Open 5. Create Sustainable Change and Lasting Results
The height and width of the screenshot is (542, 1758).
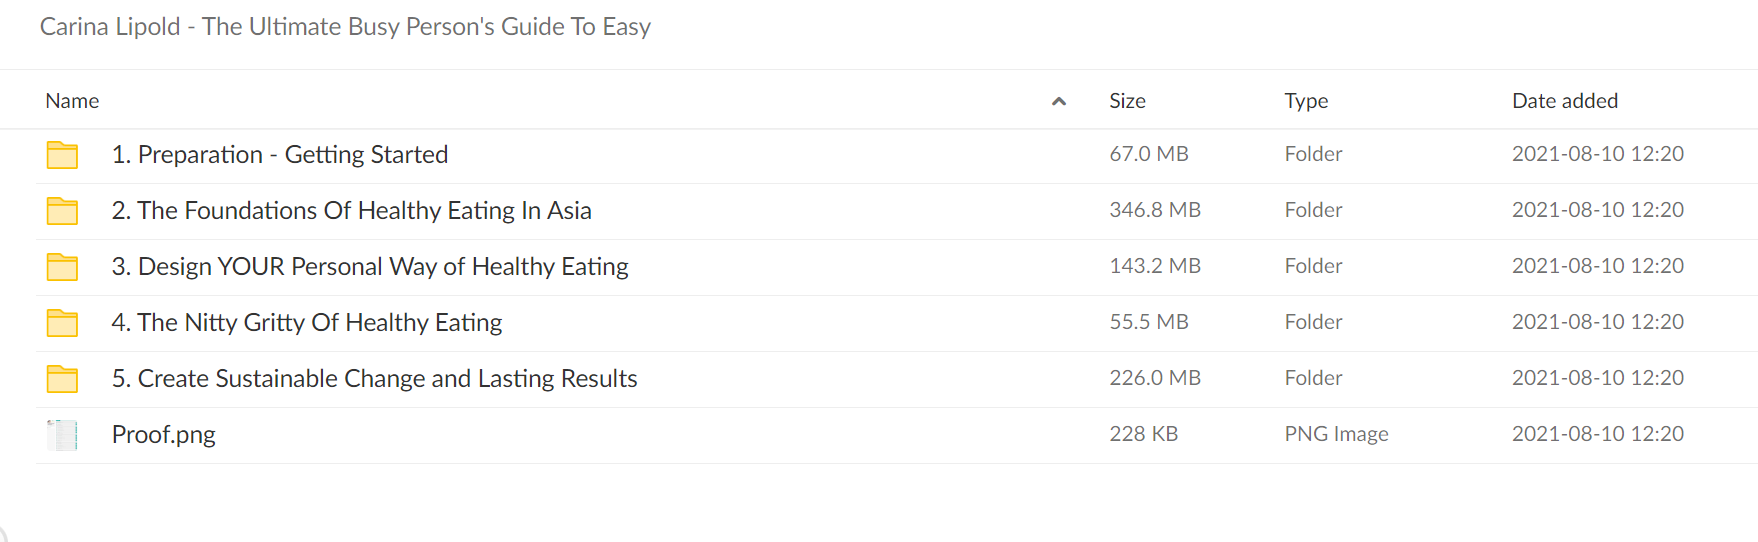pyautogui.click(x=375, y=379)
